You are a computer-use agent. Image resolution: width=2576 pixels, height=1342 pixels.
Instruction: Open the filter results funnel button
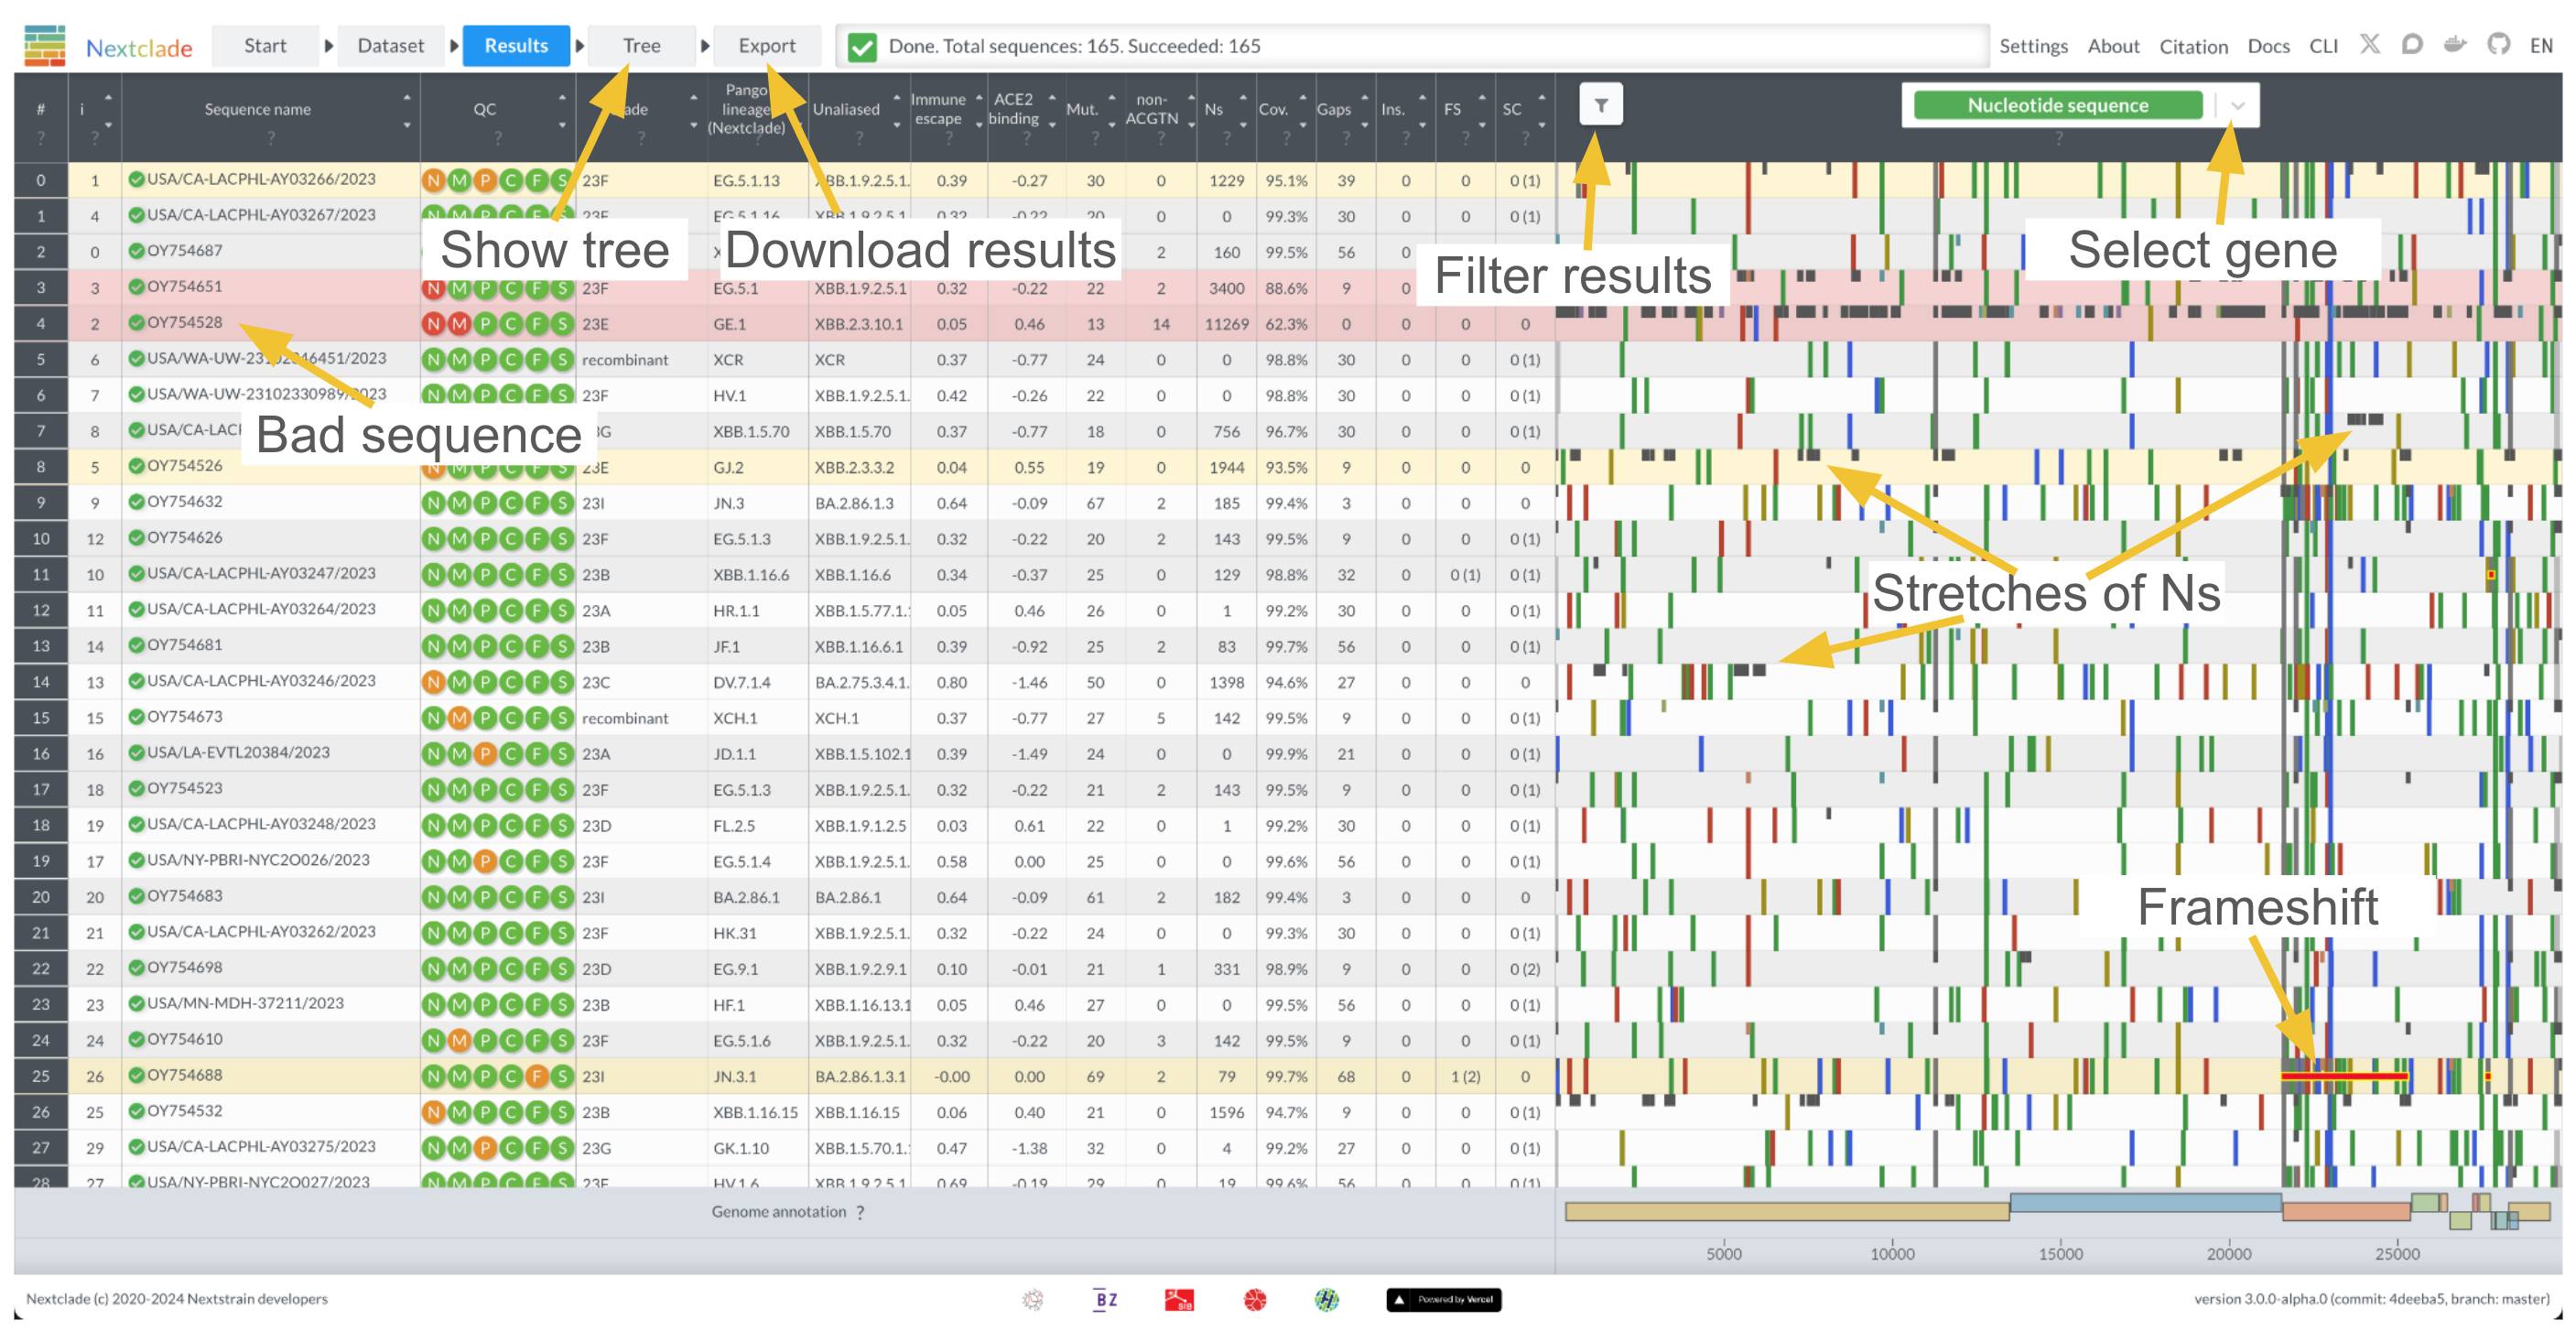tap(1601, 105)
